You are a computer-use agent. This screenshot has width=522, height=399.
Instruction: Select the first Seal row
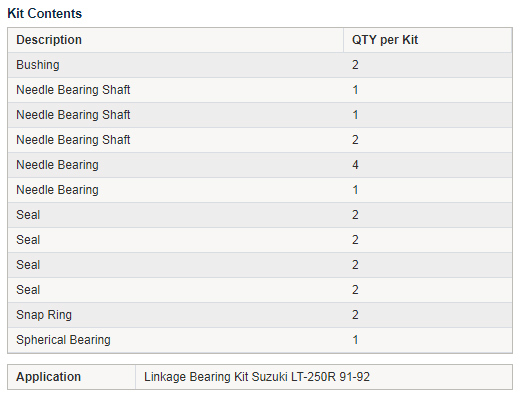click(260, 215)
